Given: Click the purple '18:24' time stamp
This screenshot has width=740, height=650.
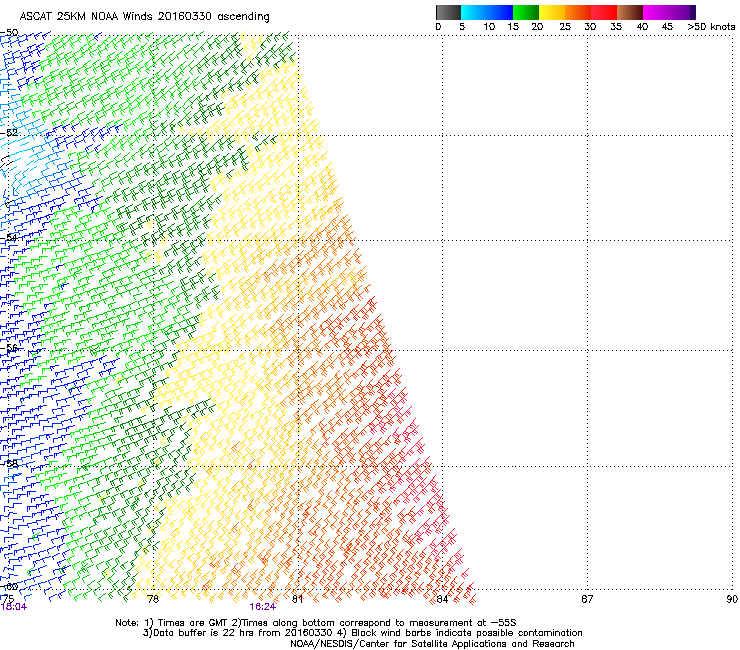Looking at the screenshot, I should [262, 607].
